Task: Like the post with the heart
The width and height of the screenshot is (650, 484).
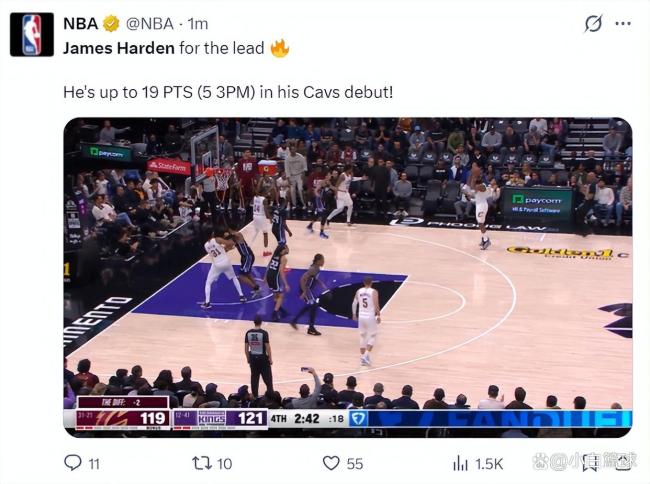Action: (x=330, y=463)
